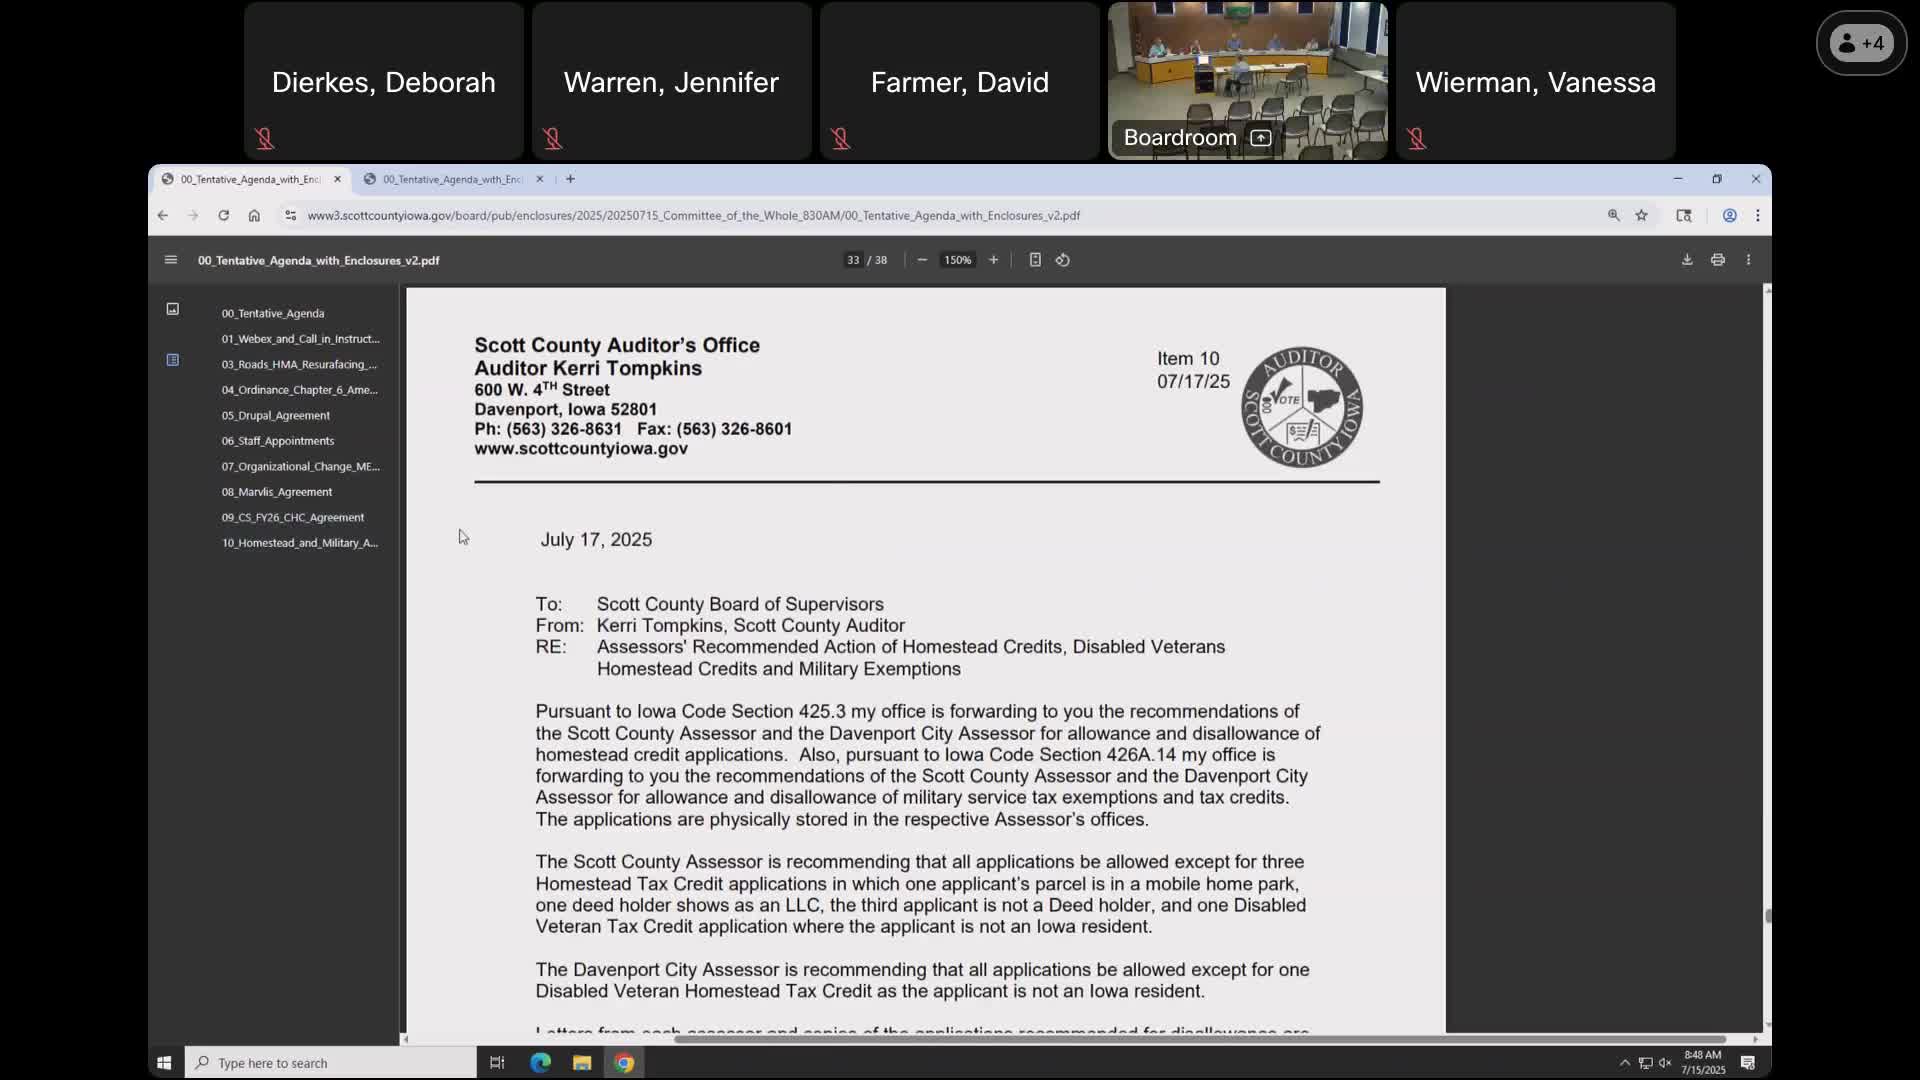Switch to fit-to-page view
This screenshot has height=1080, width=1920.
[1035, 259]
